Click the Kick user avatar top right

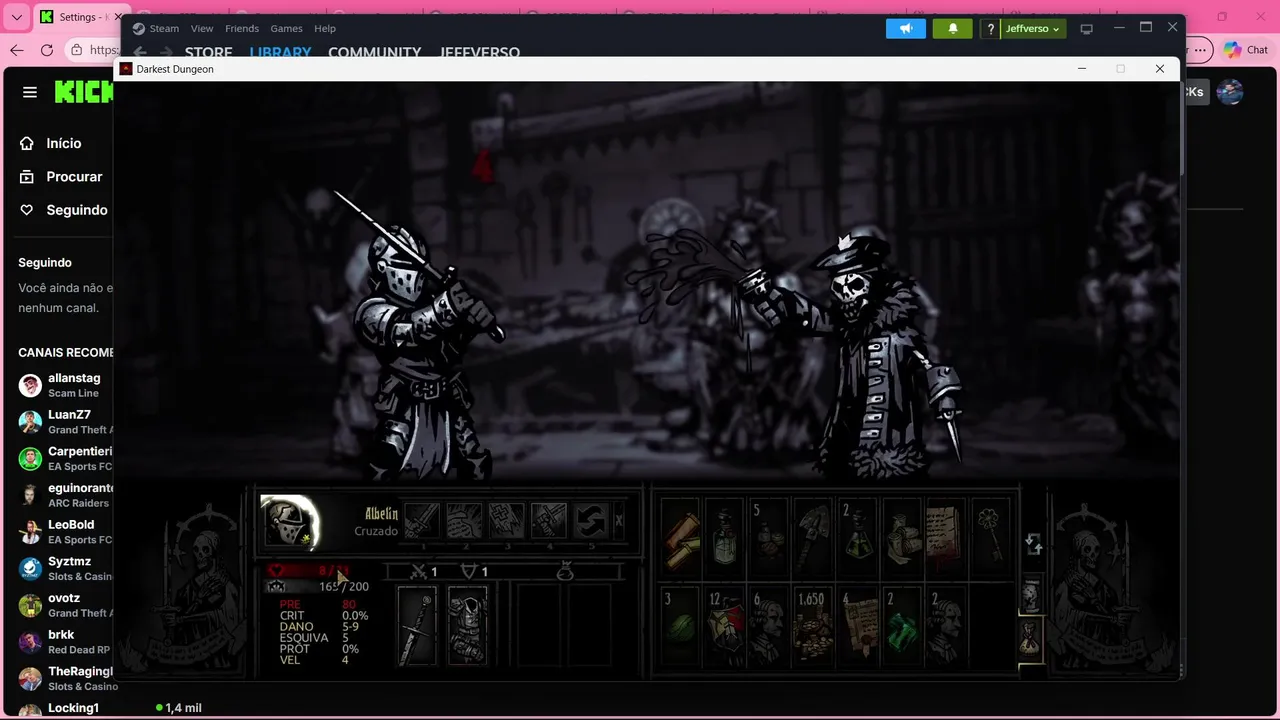1230,92
